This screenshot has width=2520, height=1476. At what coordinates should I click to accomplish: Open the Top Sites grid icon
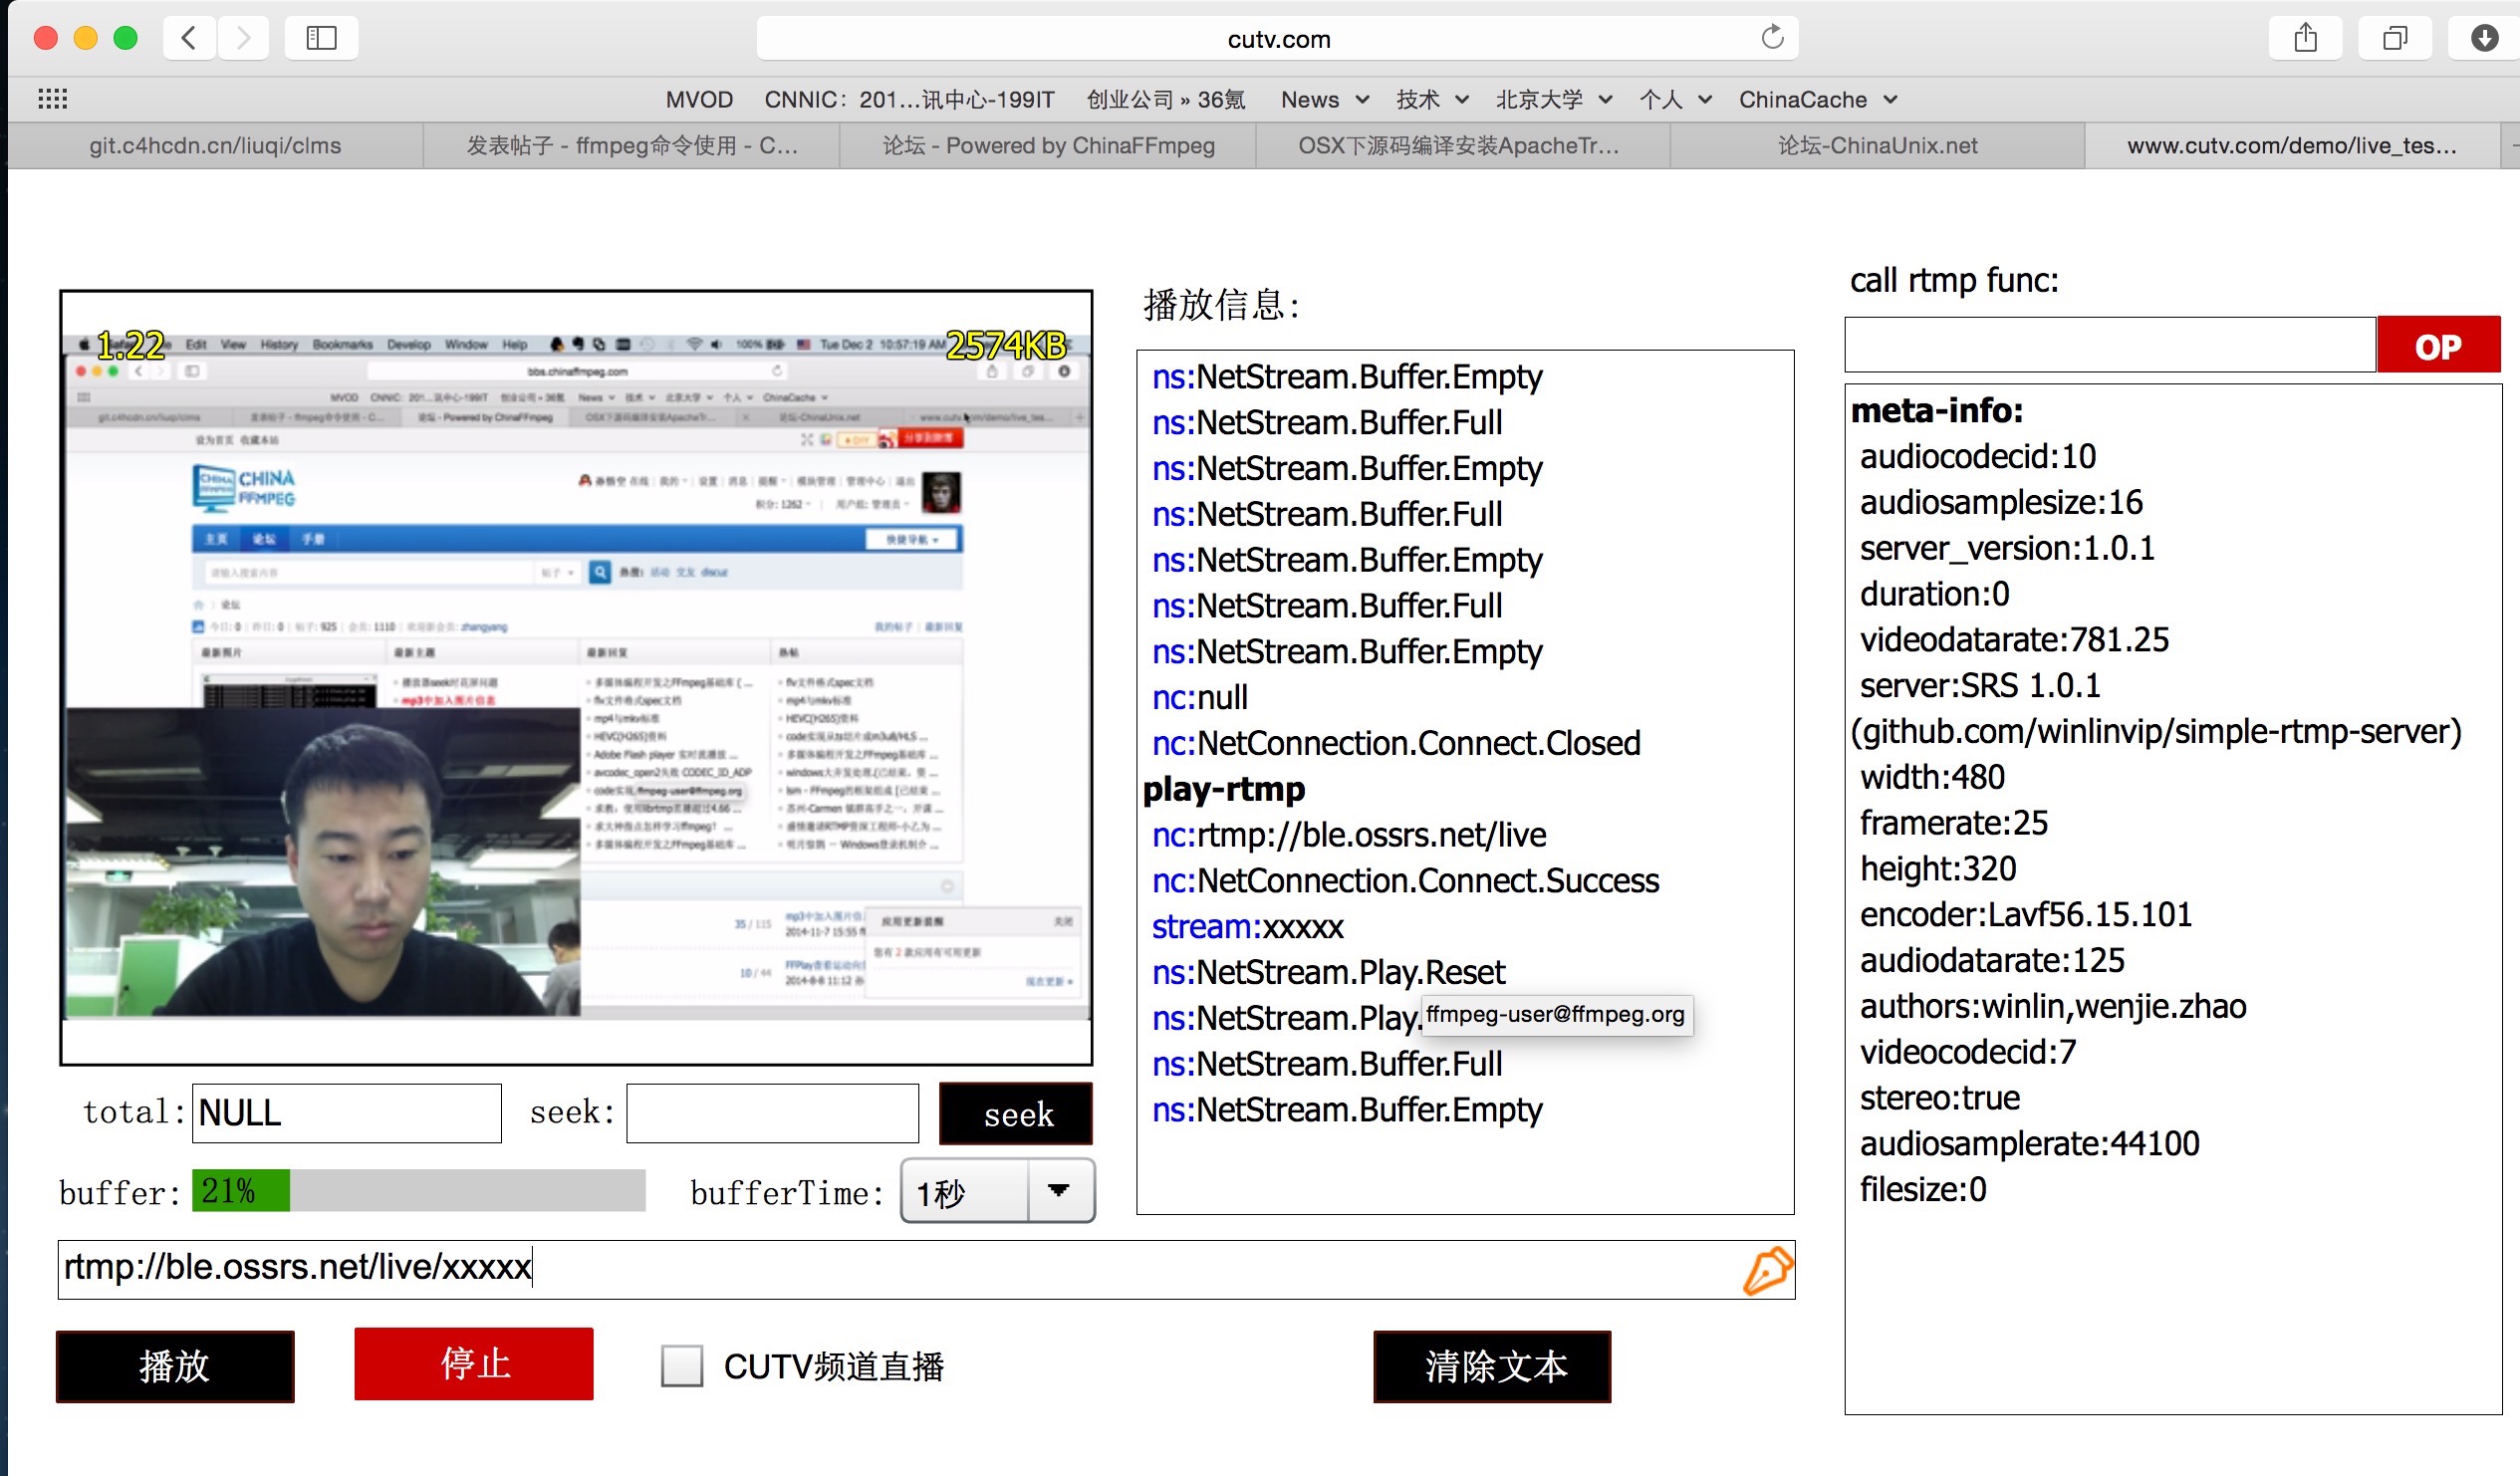pyautogui.click(x=52, y=98)
